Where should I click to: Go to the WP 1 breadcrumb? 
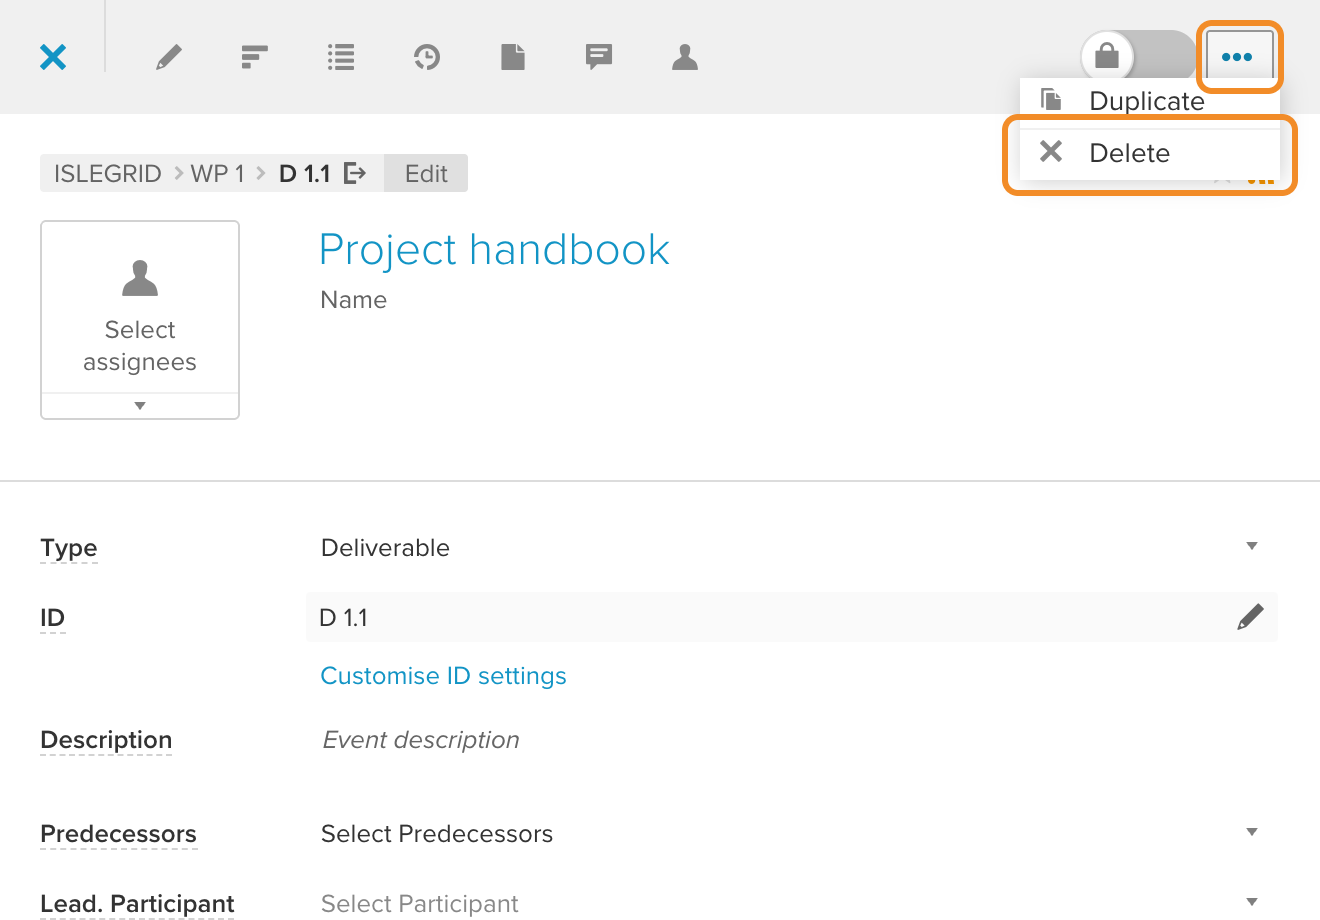click(217, 173)
